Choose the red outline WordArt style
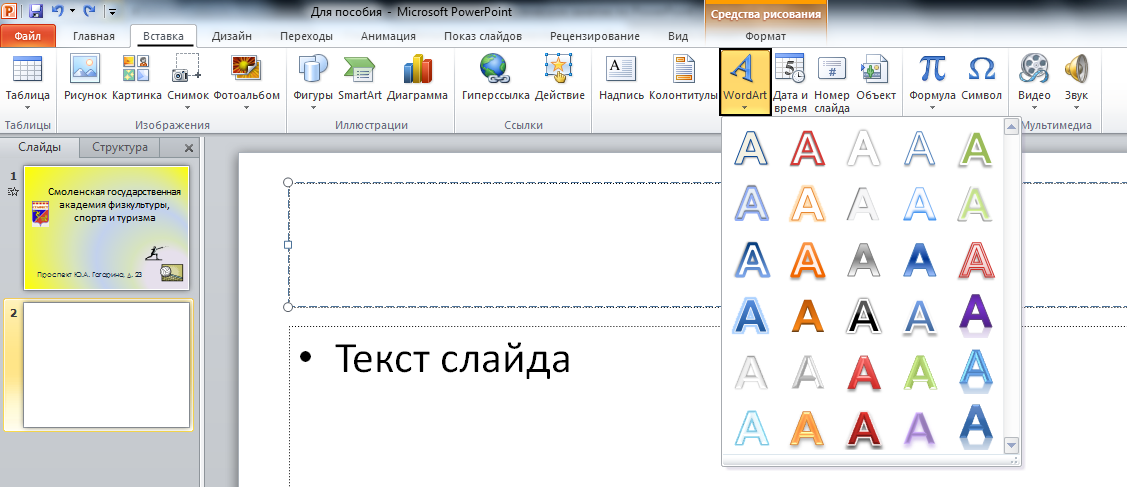Viewport: 1127px width, 487px height. 807,149
